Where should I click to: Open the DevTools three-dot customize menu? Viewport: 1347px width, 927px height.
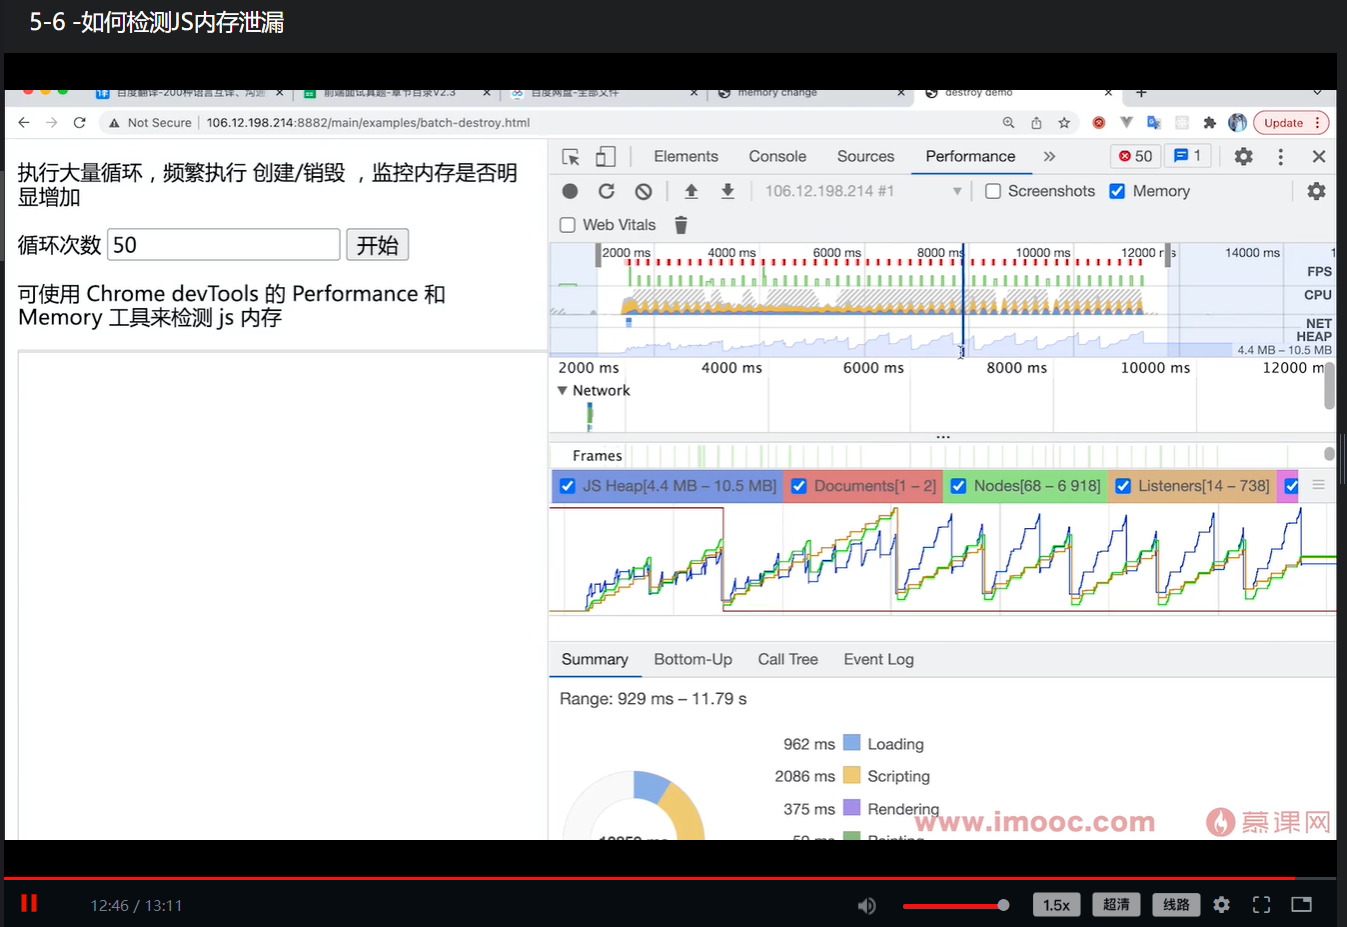[x=1280, y=157]
